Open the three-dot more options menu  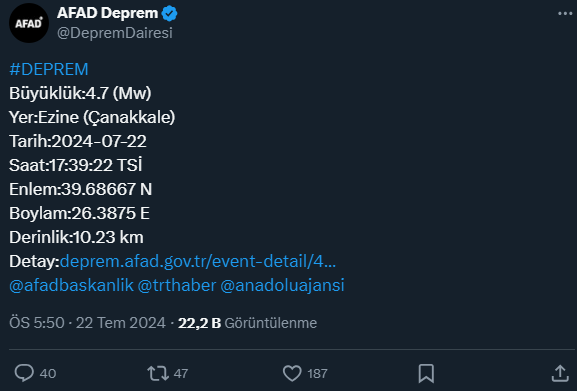[565, 14]
